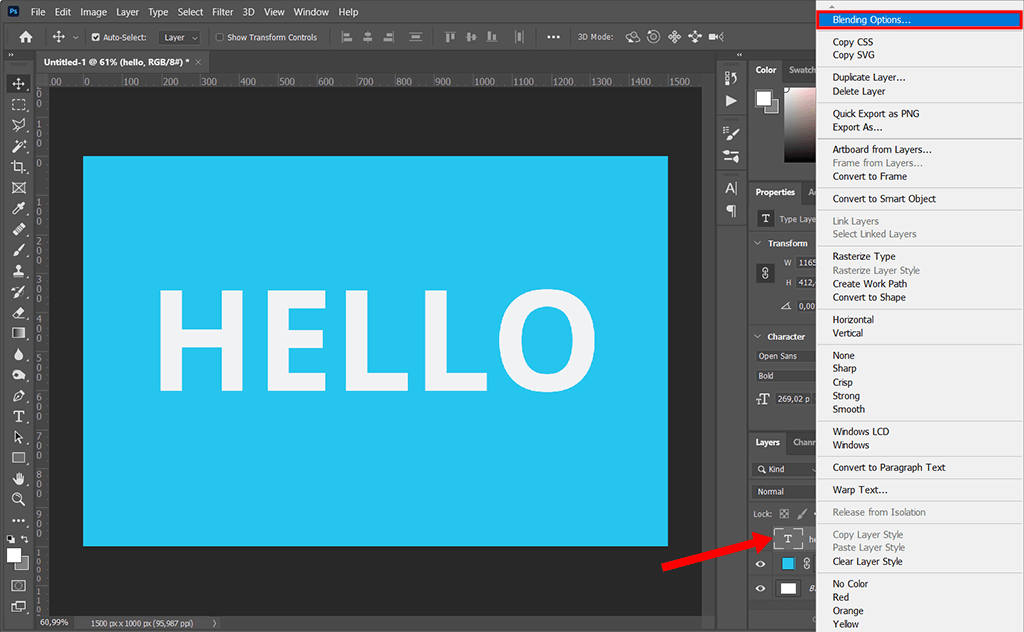Choose Quick Export as PNG

876,114
